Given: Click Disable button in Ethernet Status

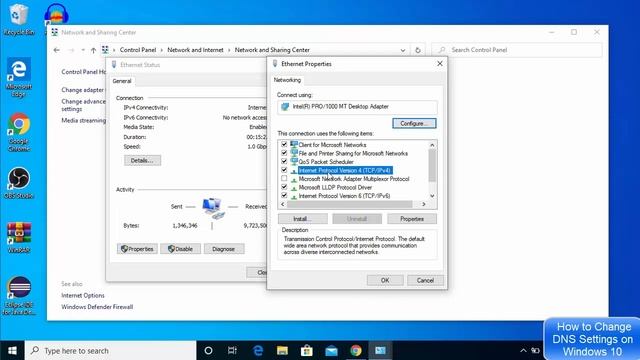Looking at the screenshot, I should [x=180, y=249].
